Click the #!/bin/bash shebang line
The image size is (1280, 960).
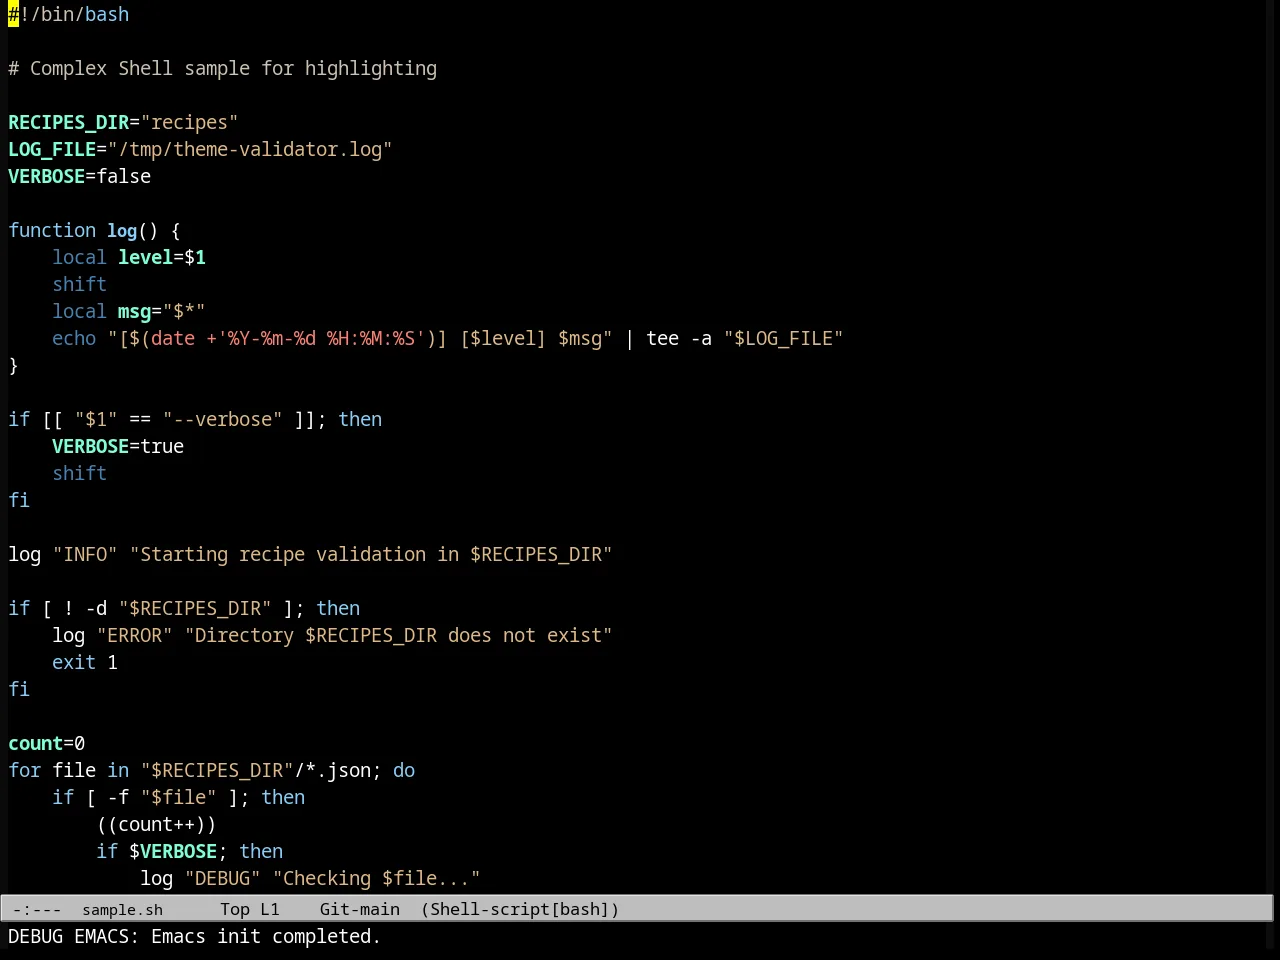coord(69,14)
